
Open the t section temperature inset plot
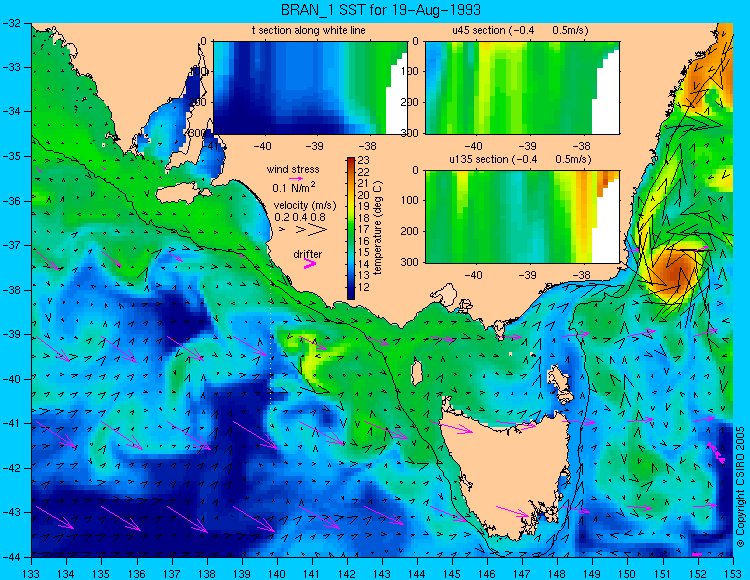[310, 88]
